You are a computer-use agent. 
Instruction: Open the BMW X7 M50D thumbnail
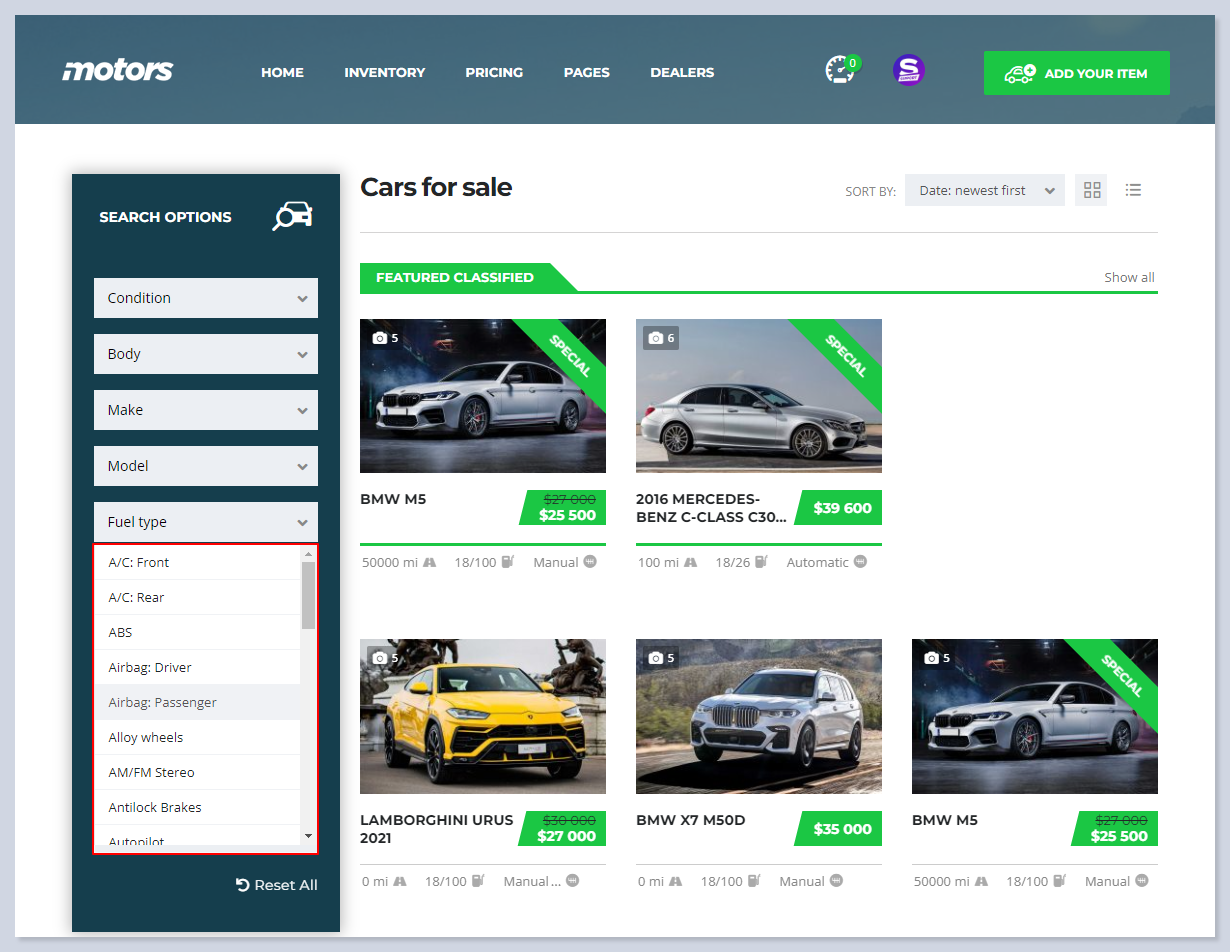(758, 716)
